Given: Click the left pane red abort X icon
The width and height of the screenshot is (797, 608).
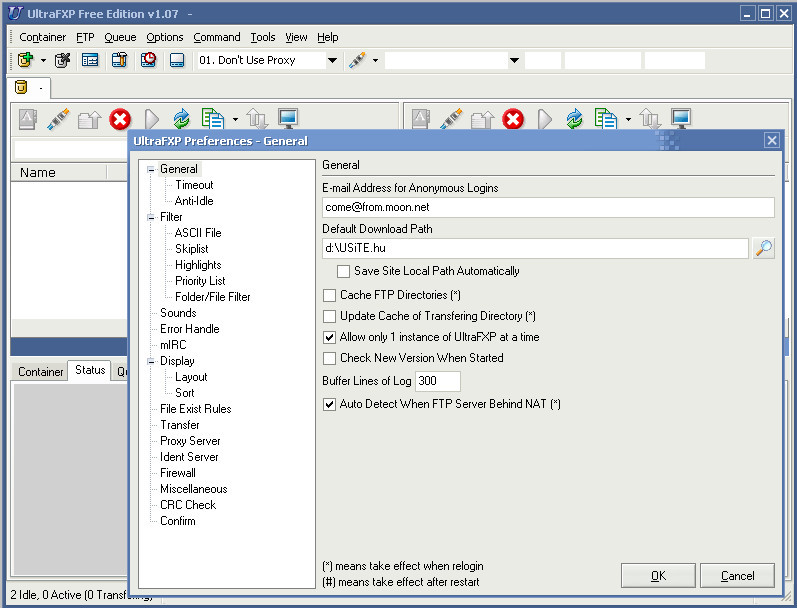Looking at the screenshot, I should click(x=120, y=119).
